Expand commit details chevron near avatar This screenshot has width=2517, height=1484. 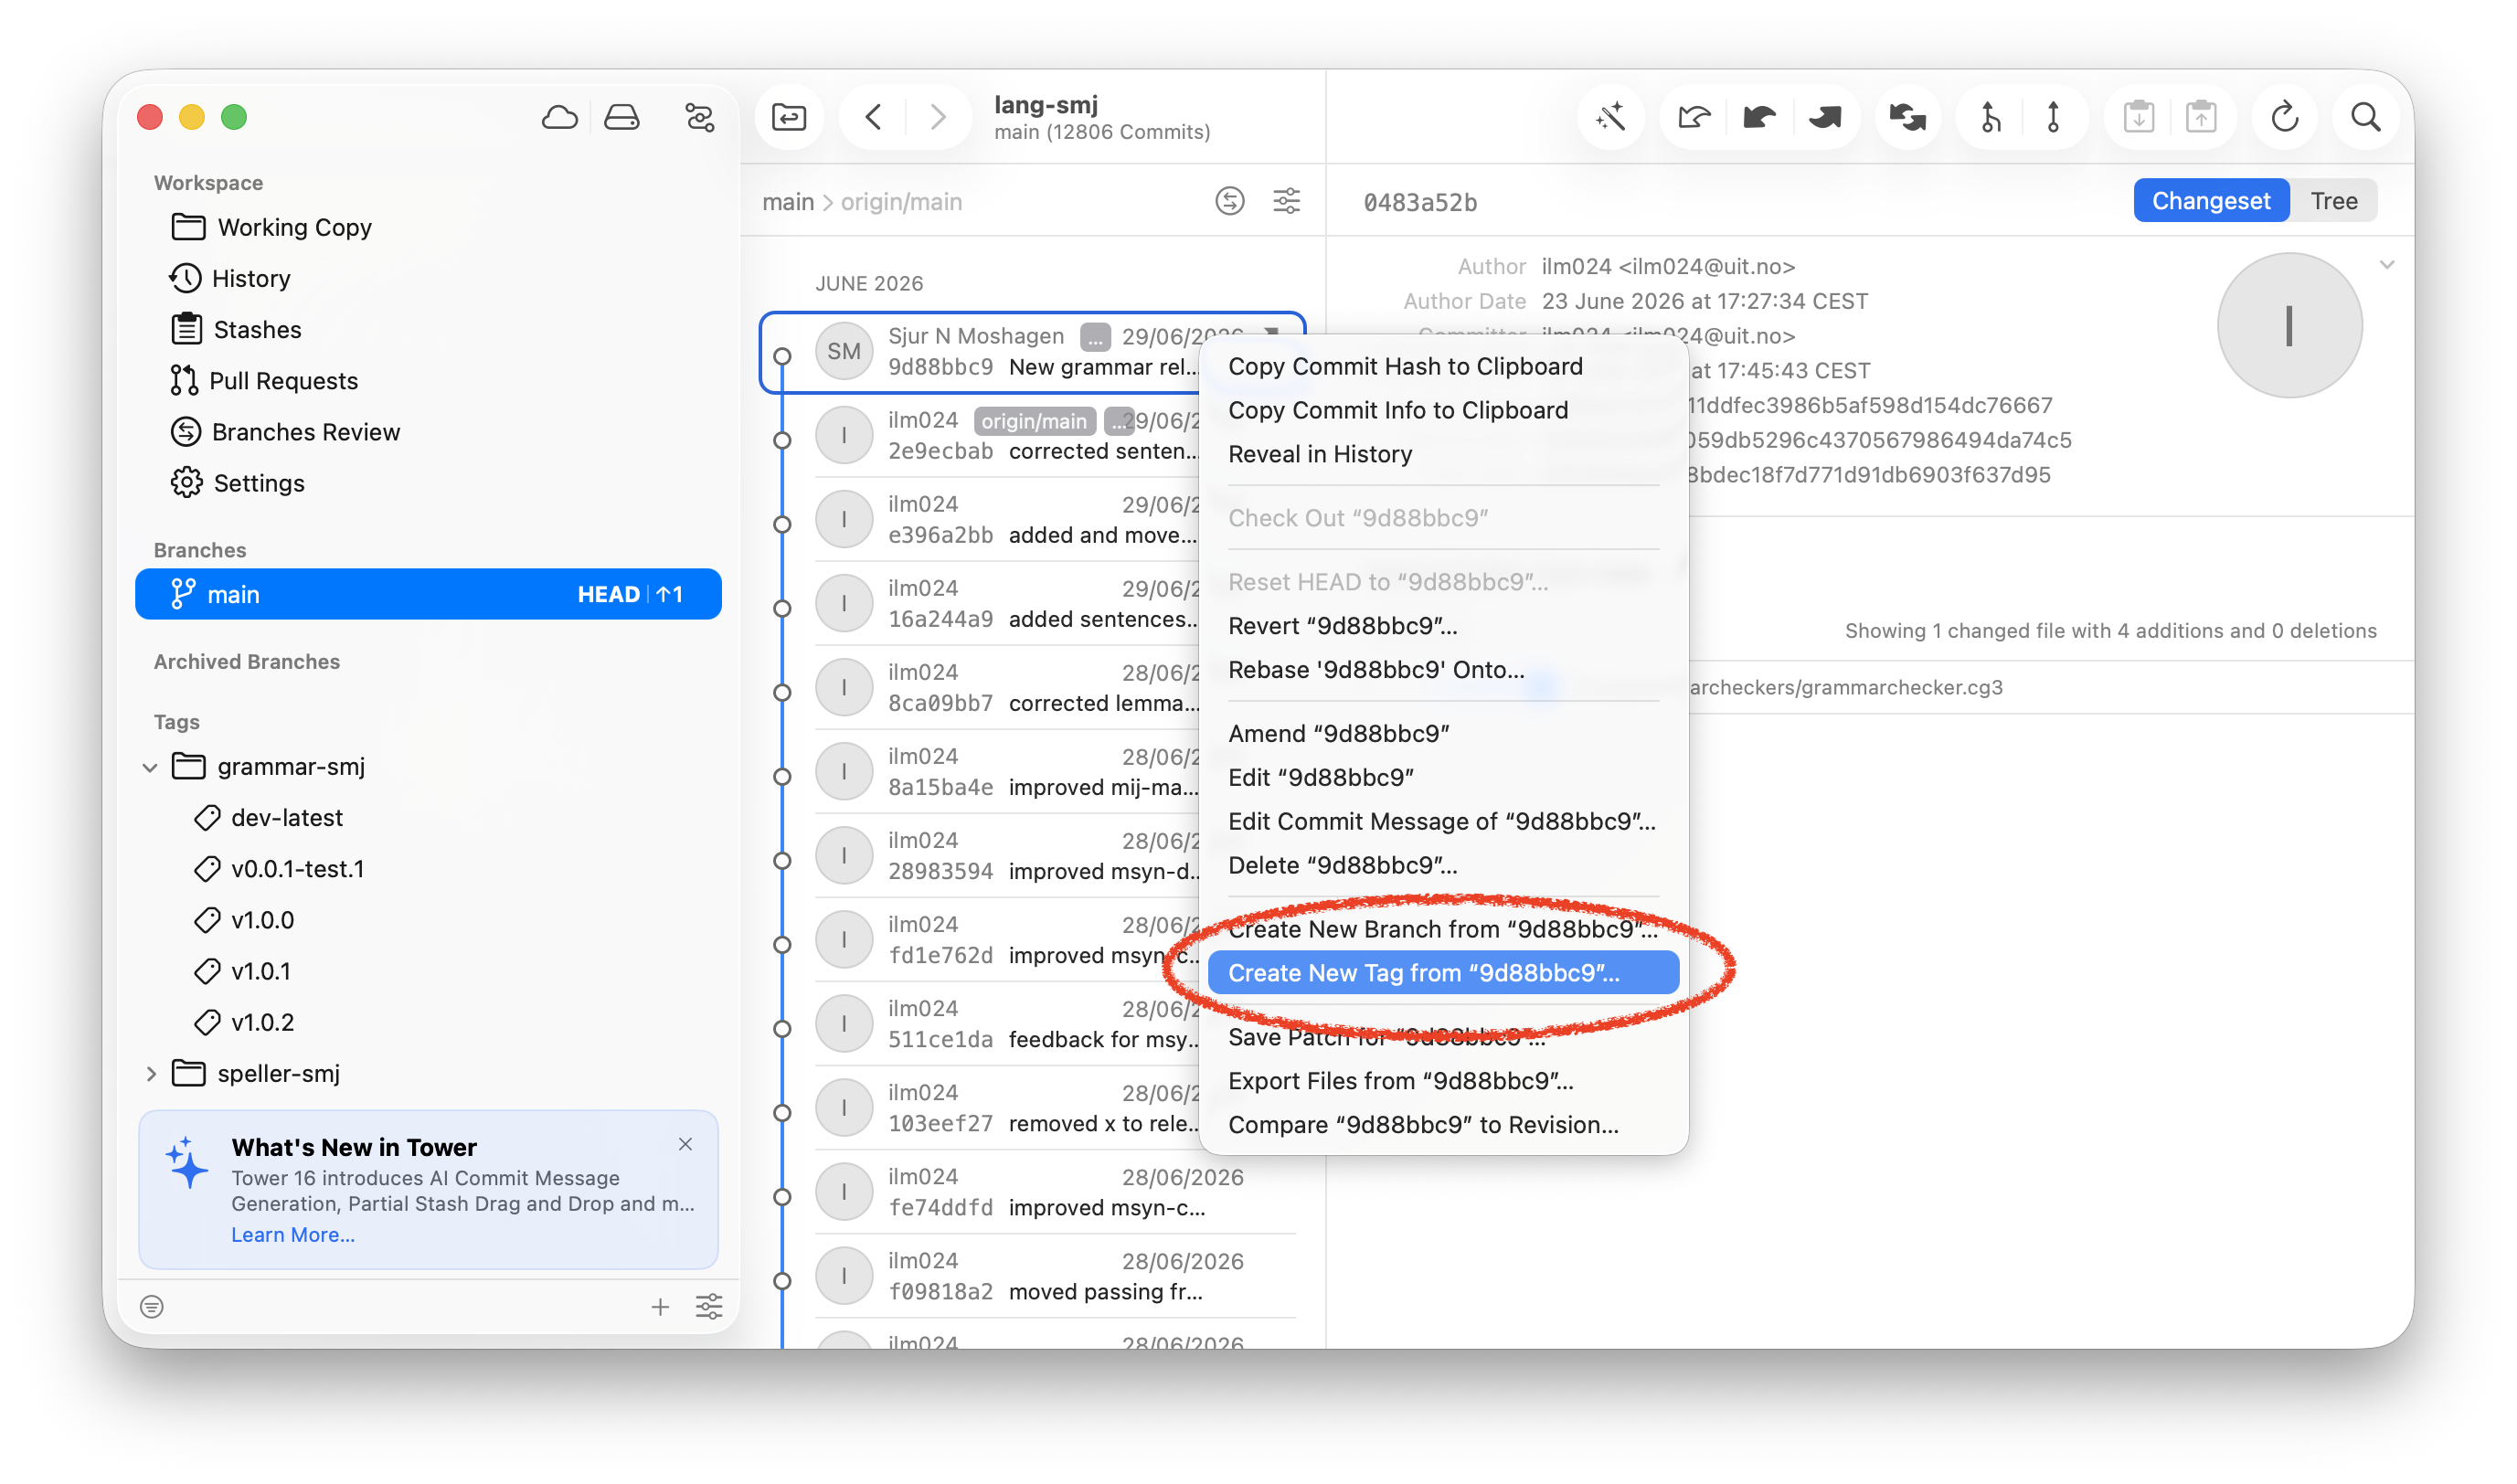2387,265
